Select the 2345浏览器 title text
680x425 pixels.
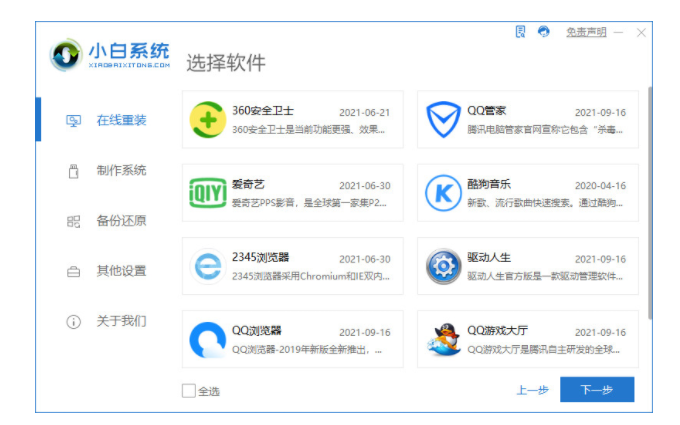260,257
